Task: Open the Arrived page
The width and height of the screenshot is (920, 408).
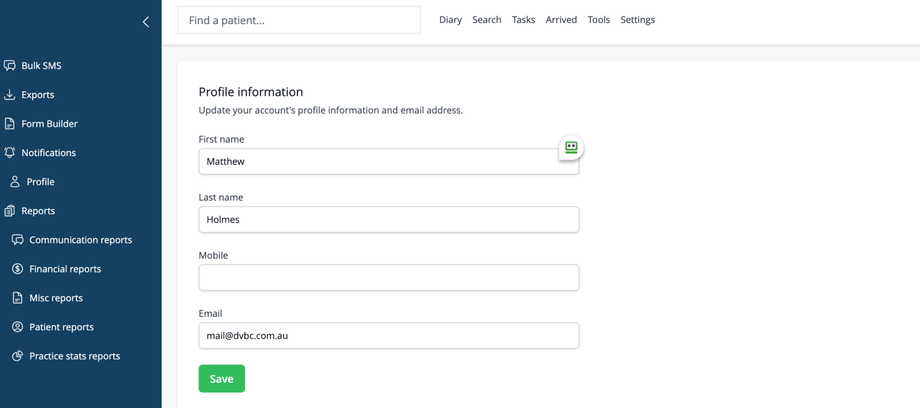Action: (x=561, y=20)
